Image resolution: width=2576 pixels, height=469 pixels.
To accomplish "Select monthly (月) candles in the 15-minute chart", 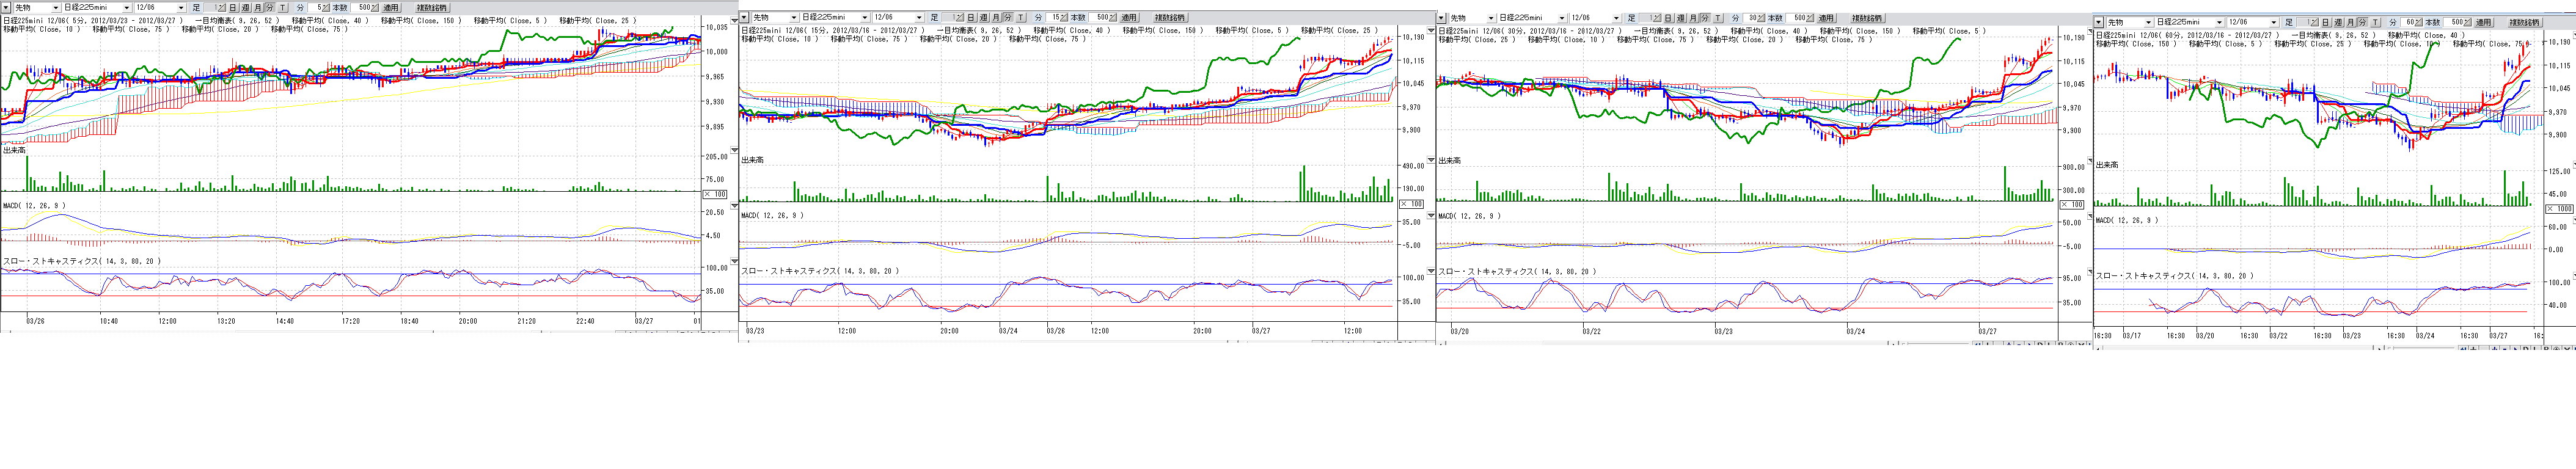I will [995, 18].
